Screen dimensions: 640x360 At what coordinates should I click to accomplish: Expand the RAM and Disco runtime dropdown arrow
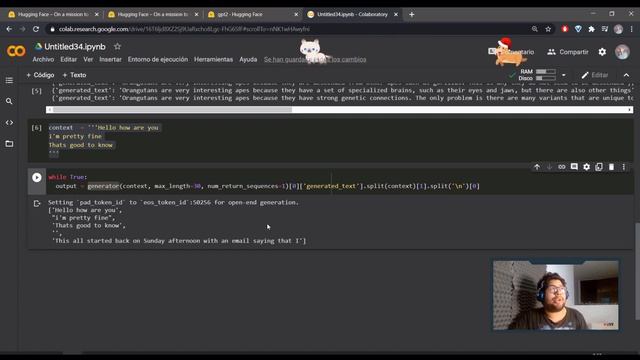click(564, 75)
